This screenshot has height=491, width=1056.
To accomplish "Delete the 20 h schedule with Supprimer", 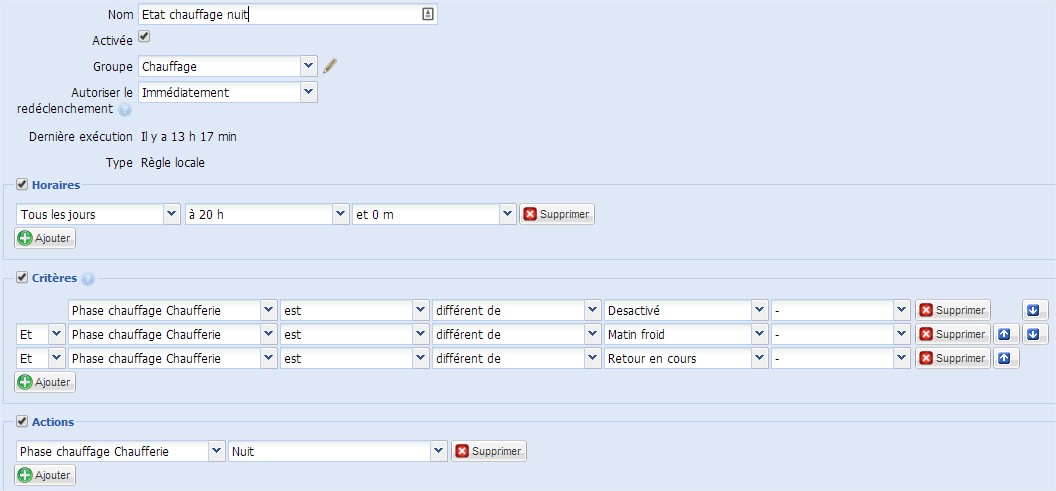I will [x=557, y=215].
